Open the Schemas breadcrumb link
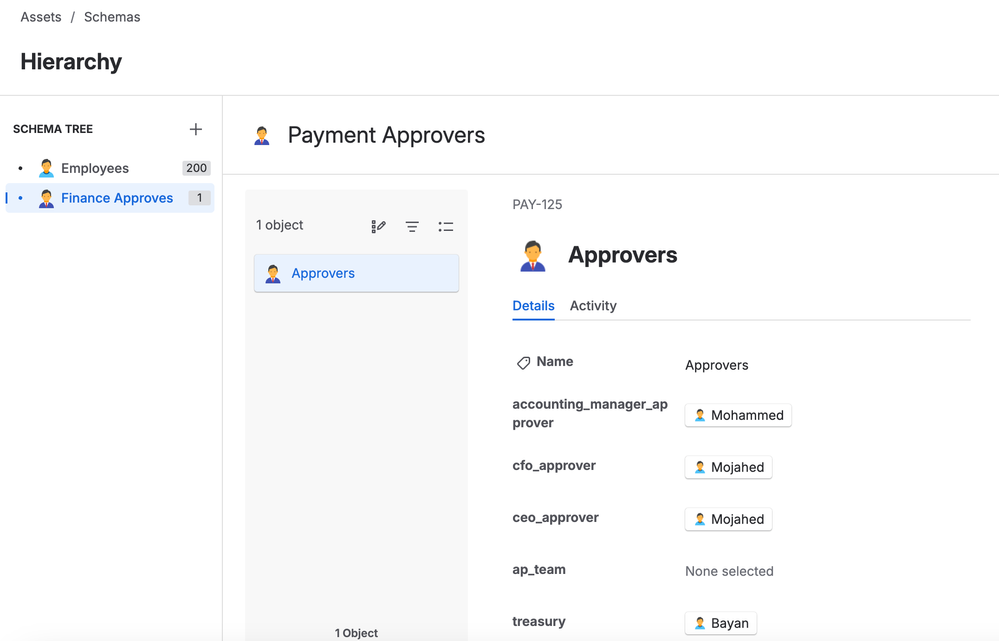999x641 pixels. pos(112,17)
